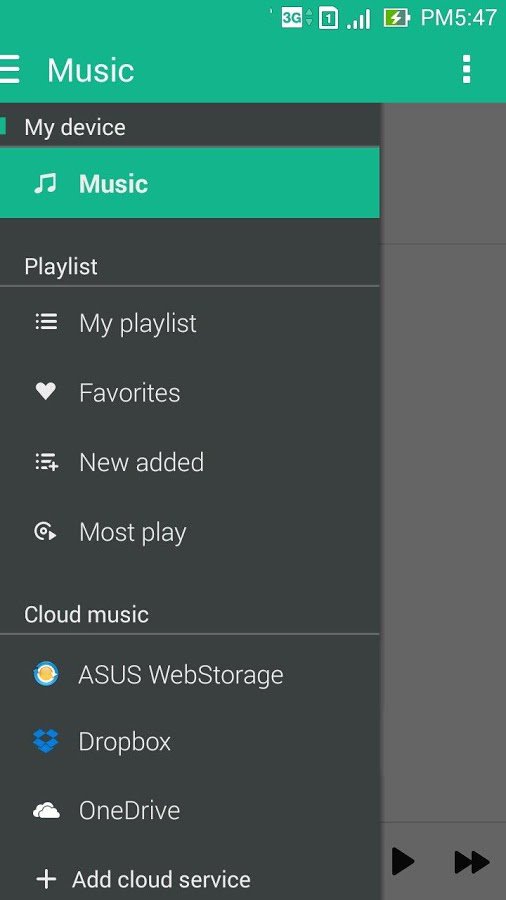Tap the hamburger menu icon
This screenshot has width=506, height=900.
click(10, 69)
